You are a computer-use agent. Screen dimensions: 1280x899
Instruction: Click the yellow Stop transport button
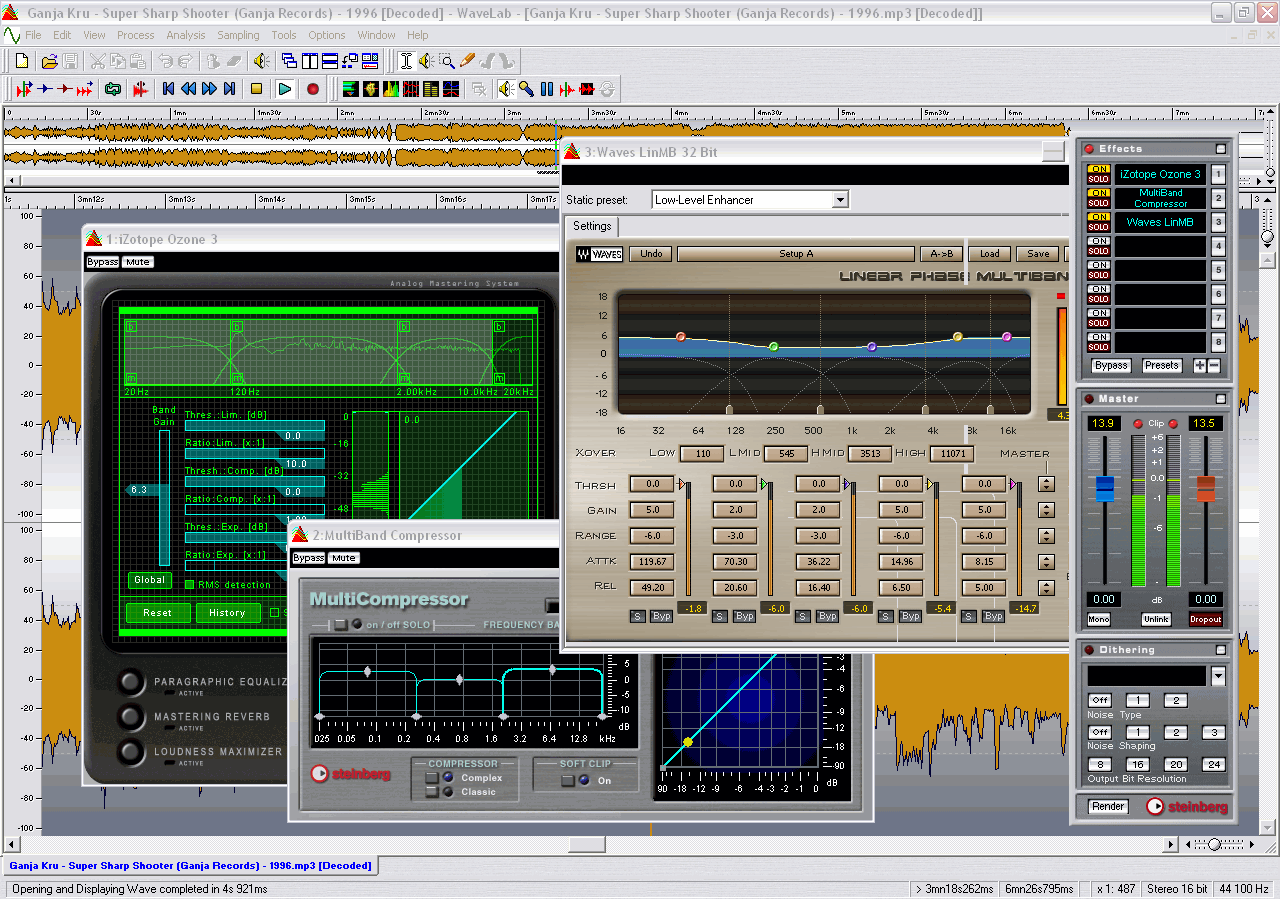pyautogui.click(x=256, y=89)
